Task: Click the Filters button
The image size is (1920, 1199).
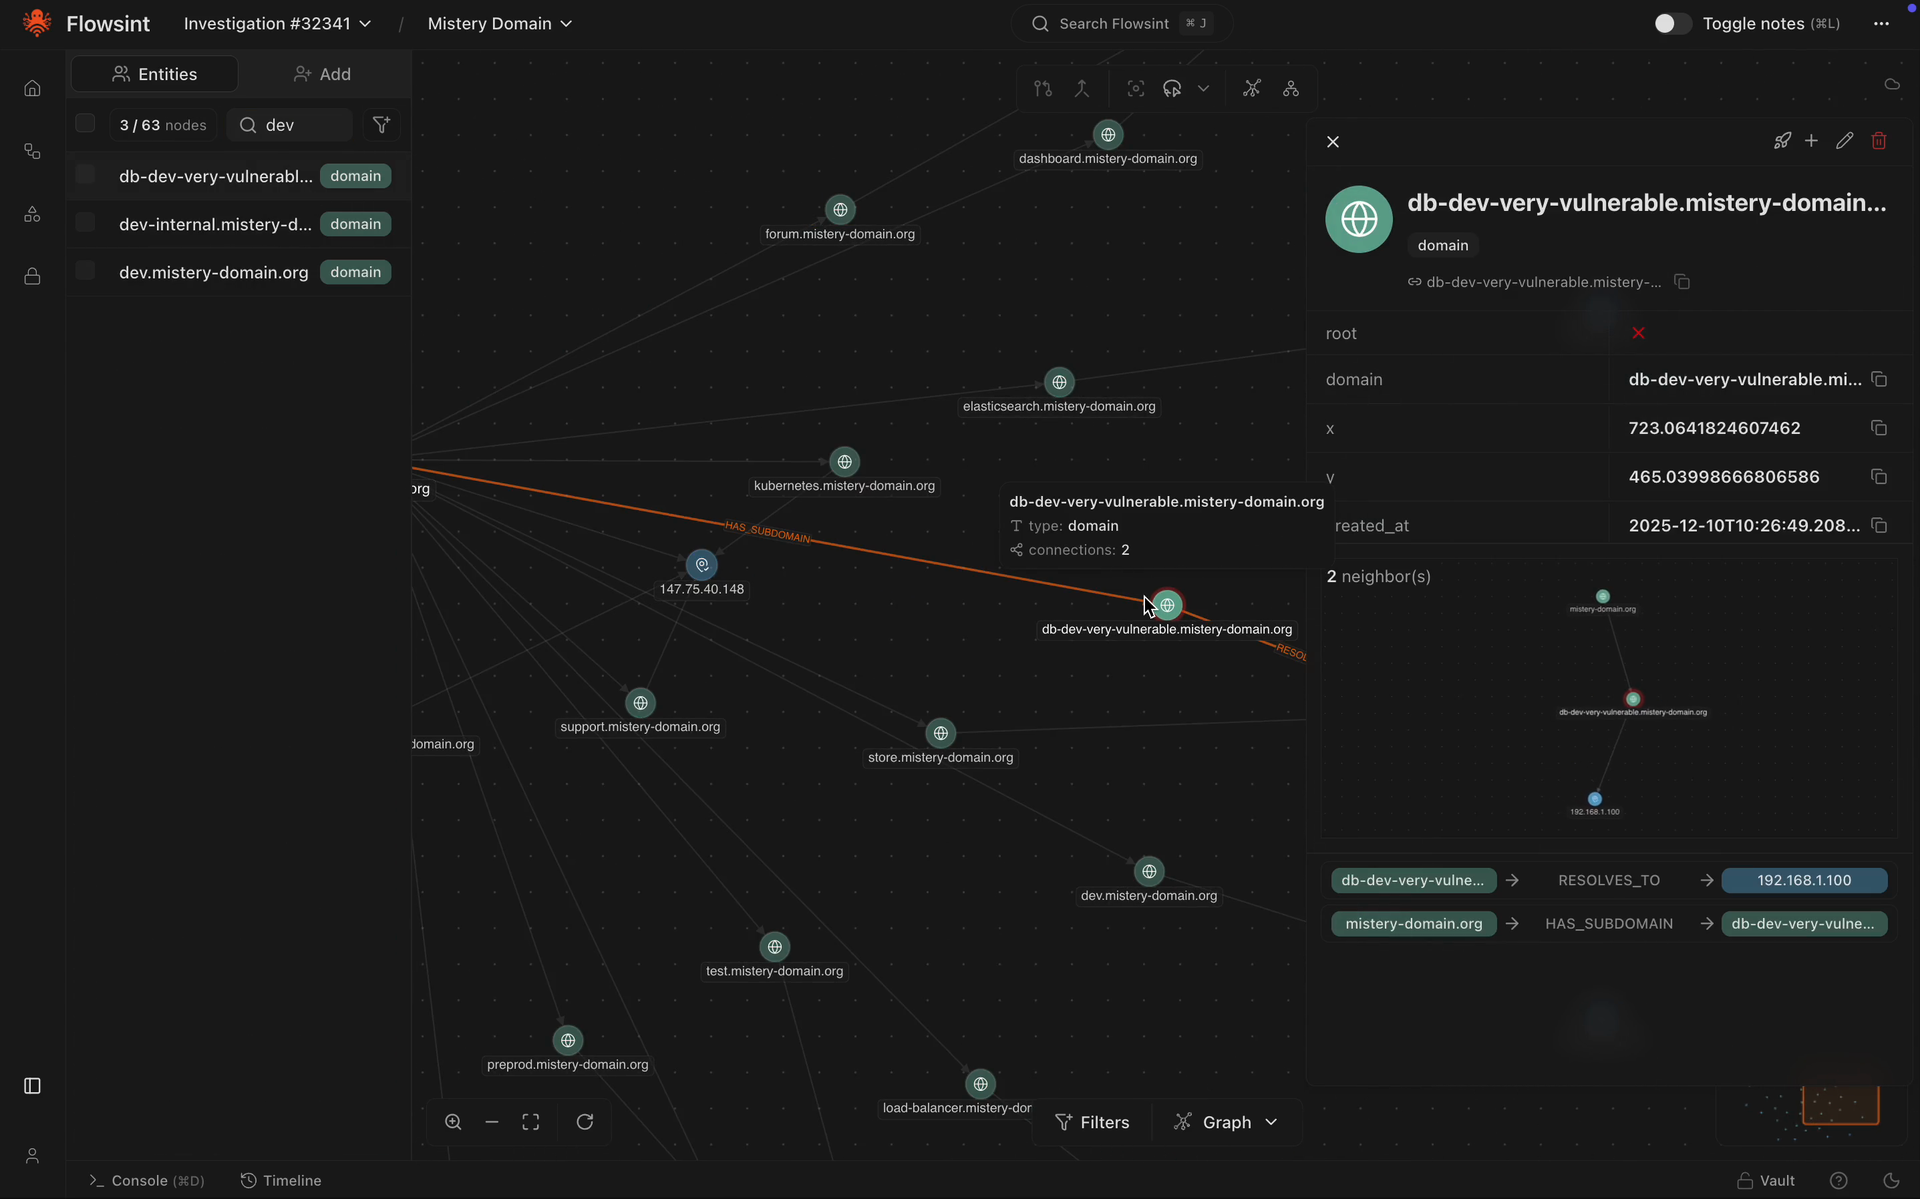Action: (1092, 1122)
